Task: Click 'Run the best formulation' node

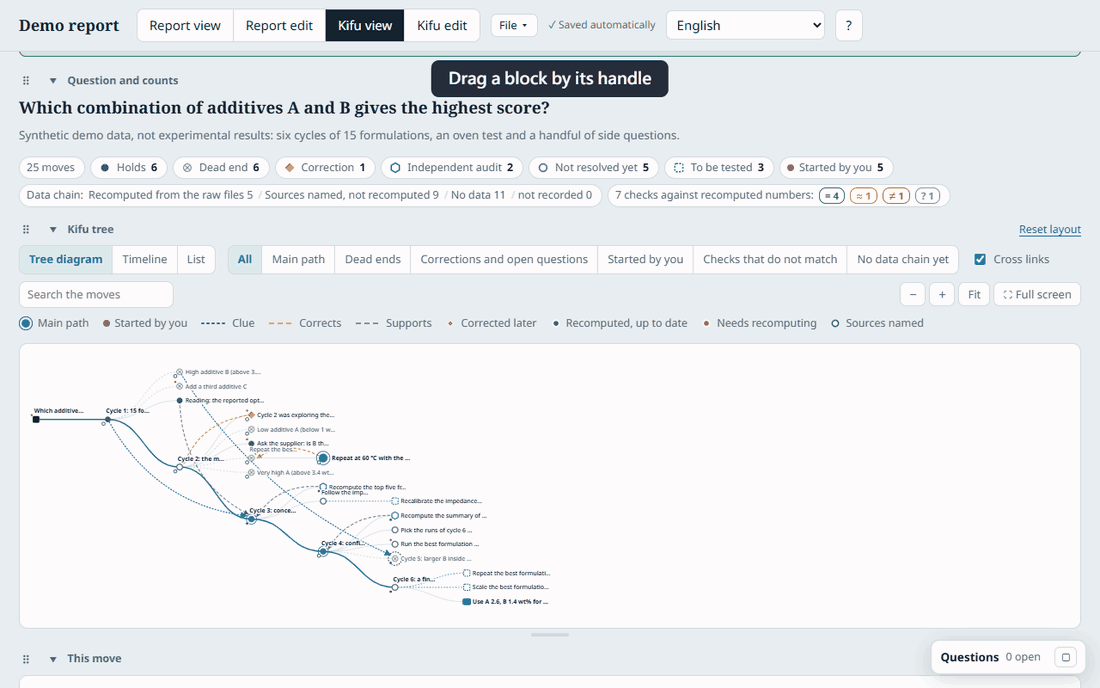Action: tap(395, 544)
